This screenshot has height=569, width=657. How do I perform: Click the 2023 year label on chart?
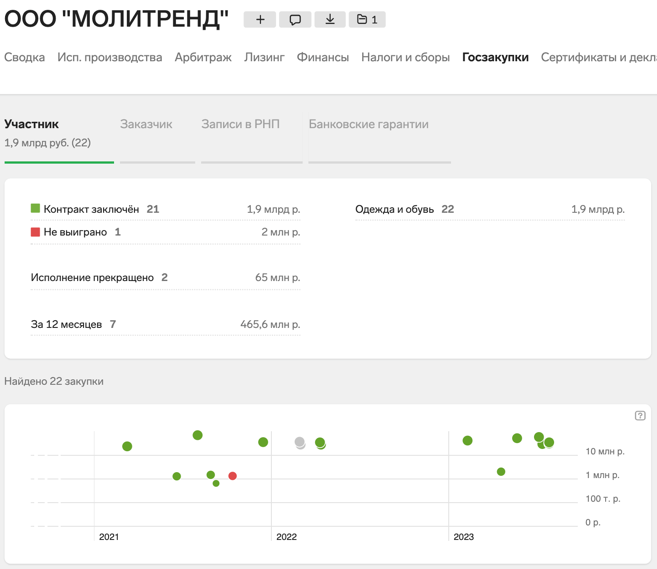tap(463, 537)
